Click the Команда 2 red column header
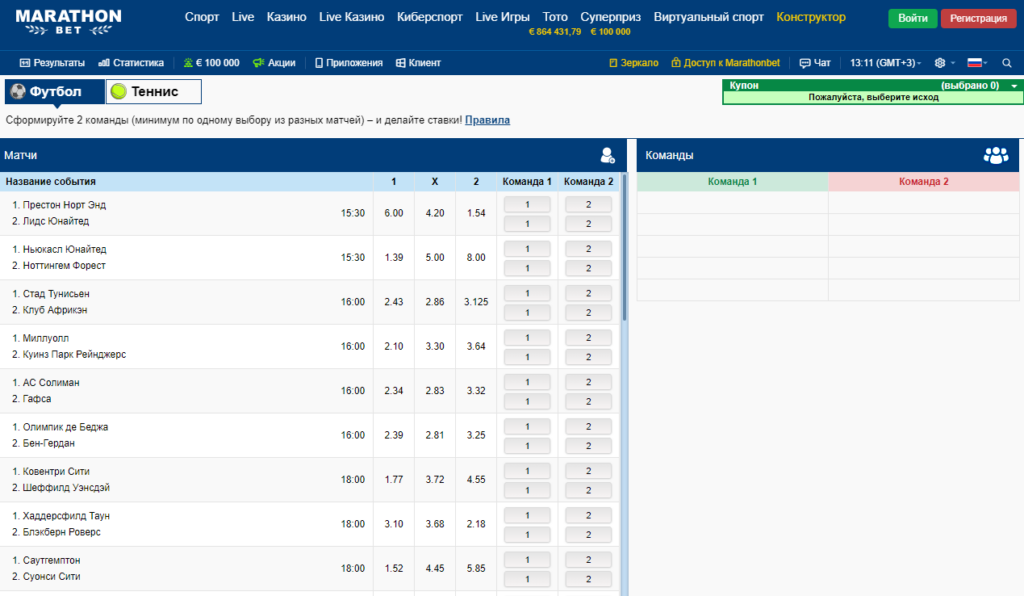This screenshot has height=596, width=1024. (923, 181)
